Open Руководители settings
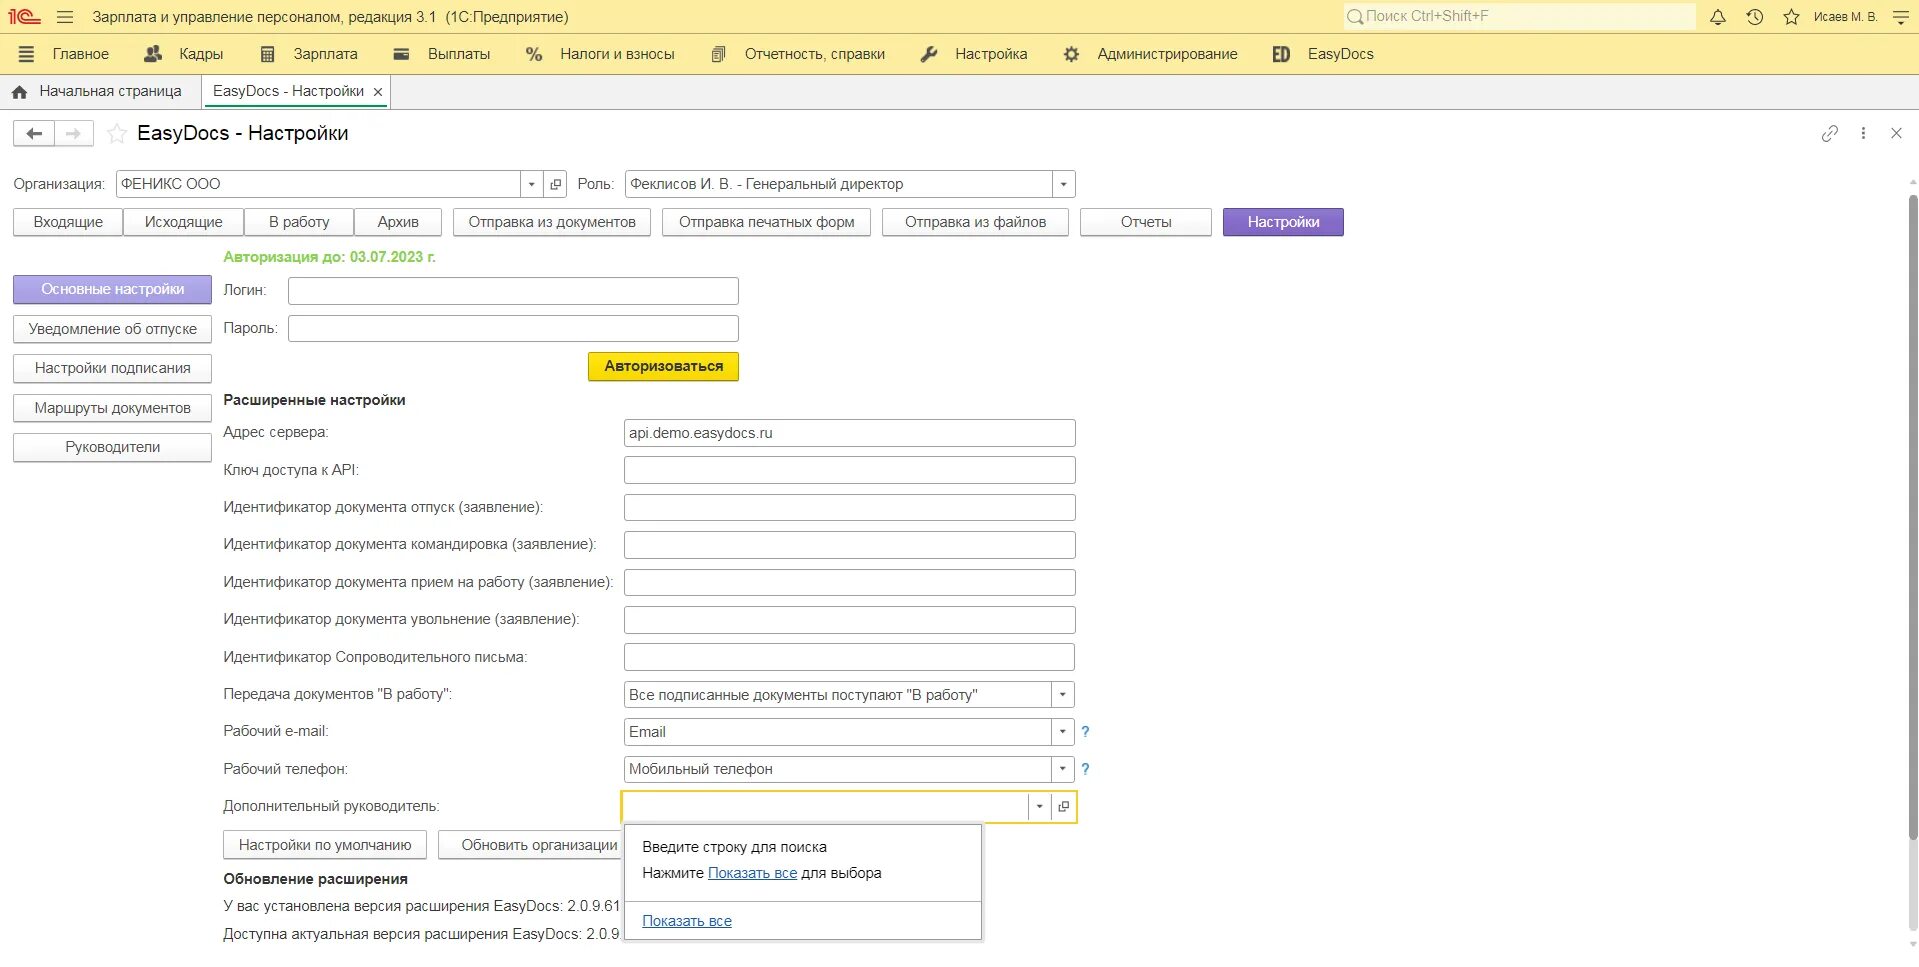This screenshot has height=967, width=1919. (113, 447)
